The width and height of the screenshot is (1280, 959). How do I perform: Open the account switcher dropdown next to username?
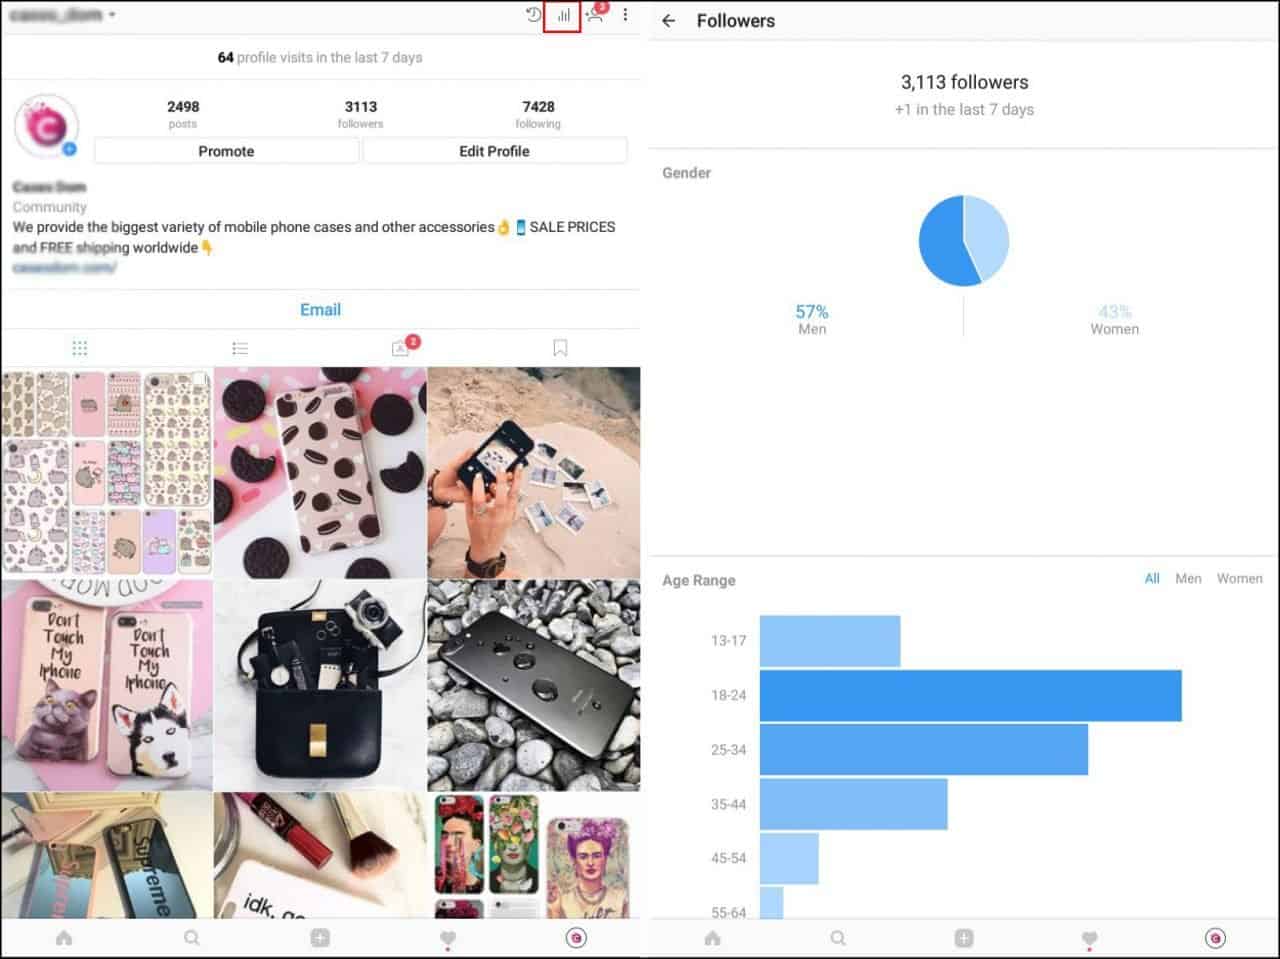(x=110, y=15)
